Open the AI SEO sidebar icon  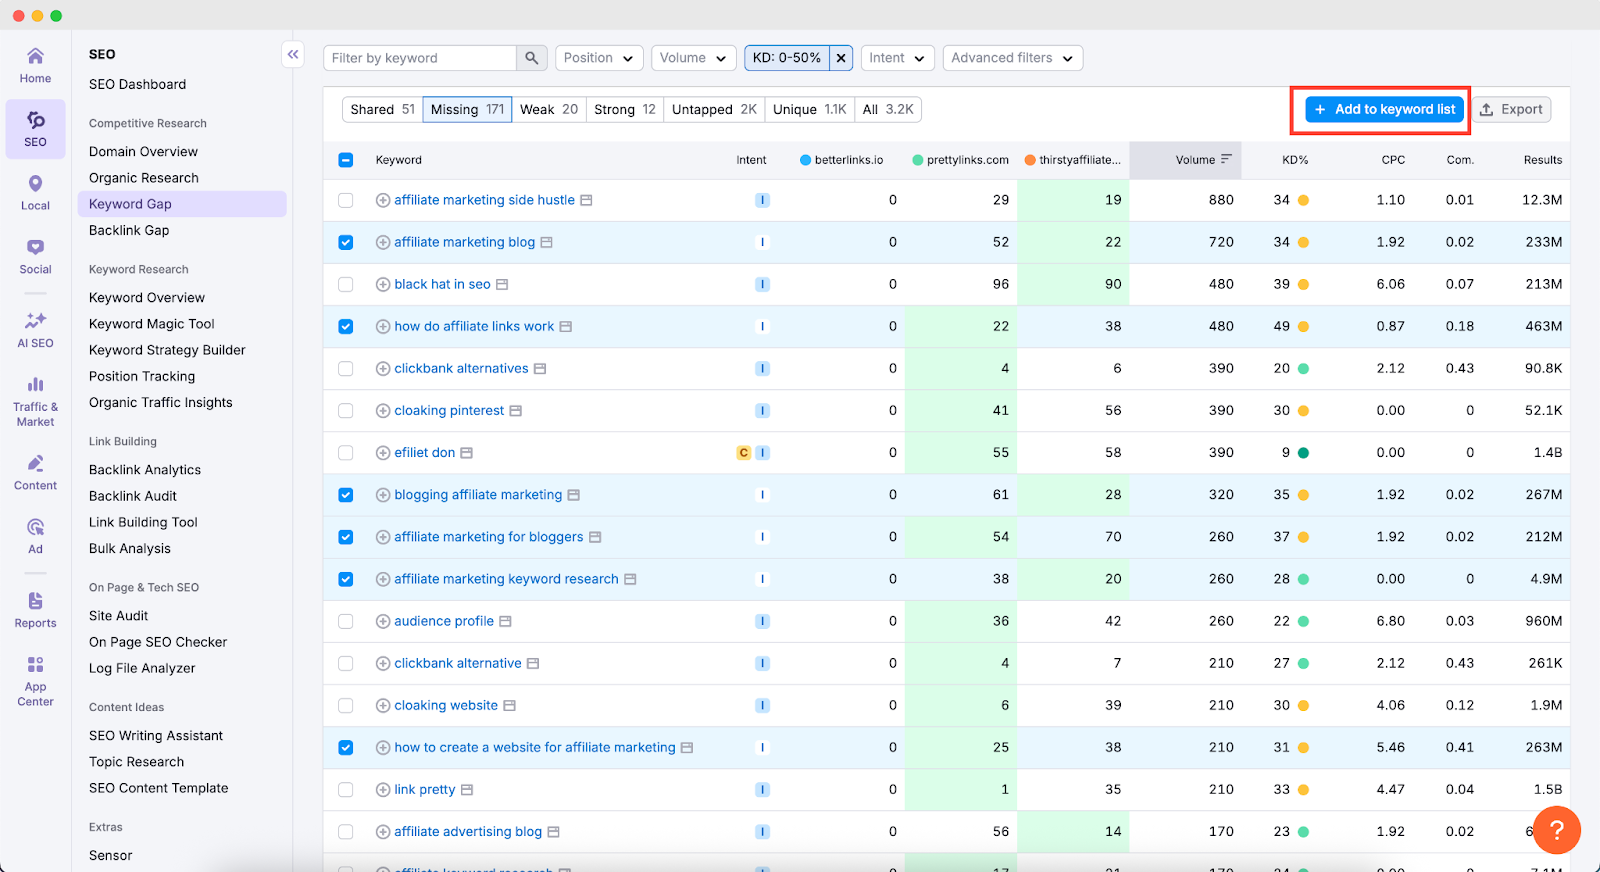pos(35,329)
